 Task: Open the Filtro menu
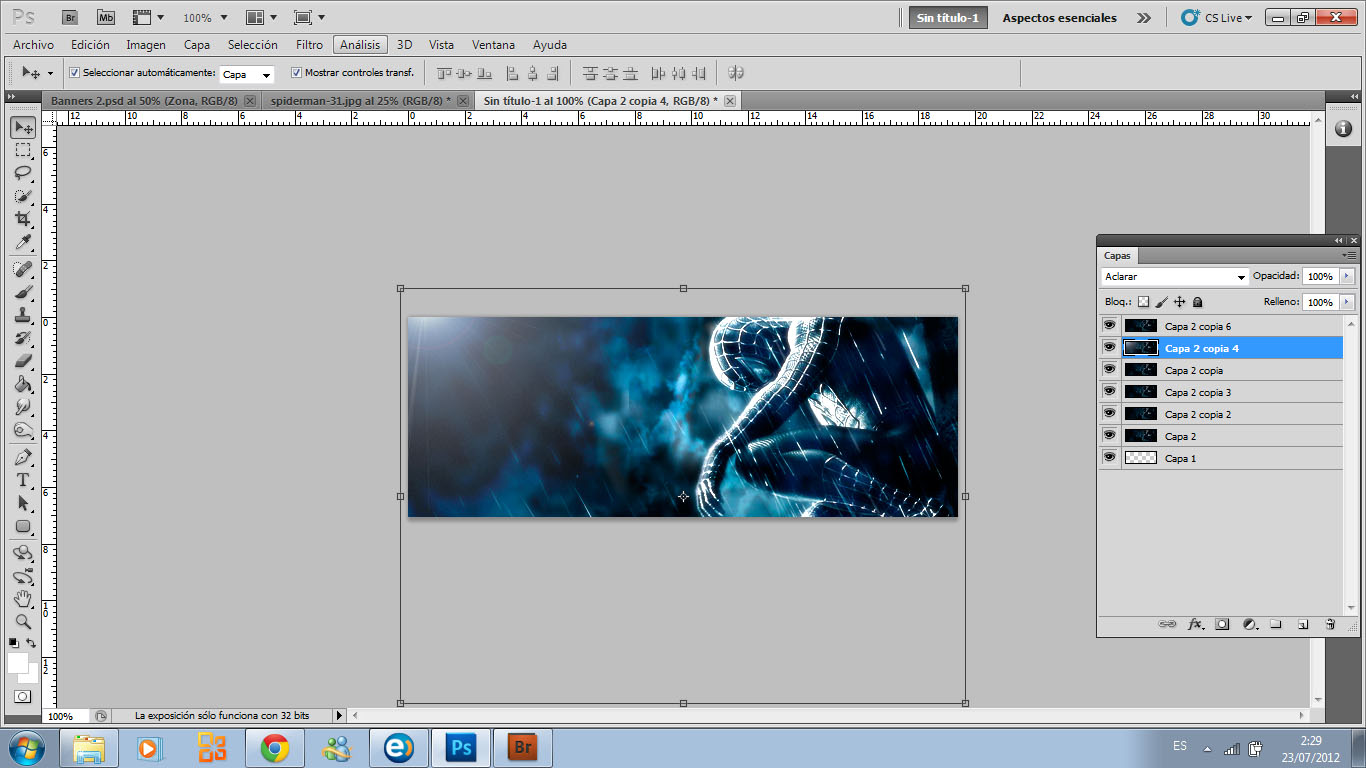pos(309,45)
